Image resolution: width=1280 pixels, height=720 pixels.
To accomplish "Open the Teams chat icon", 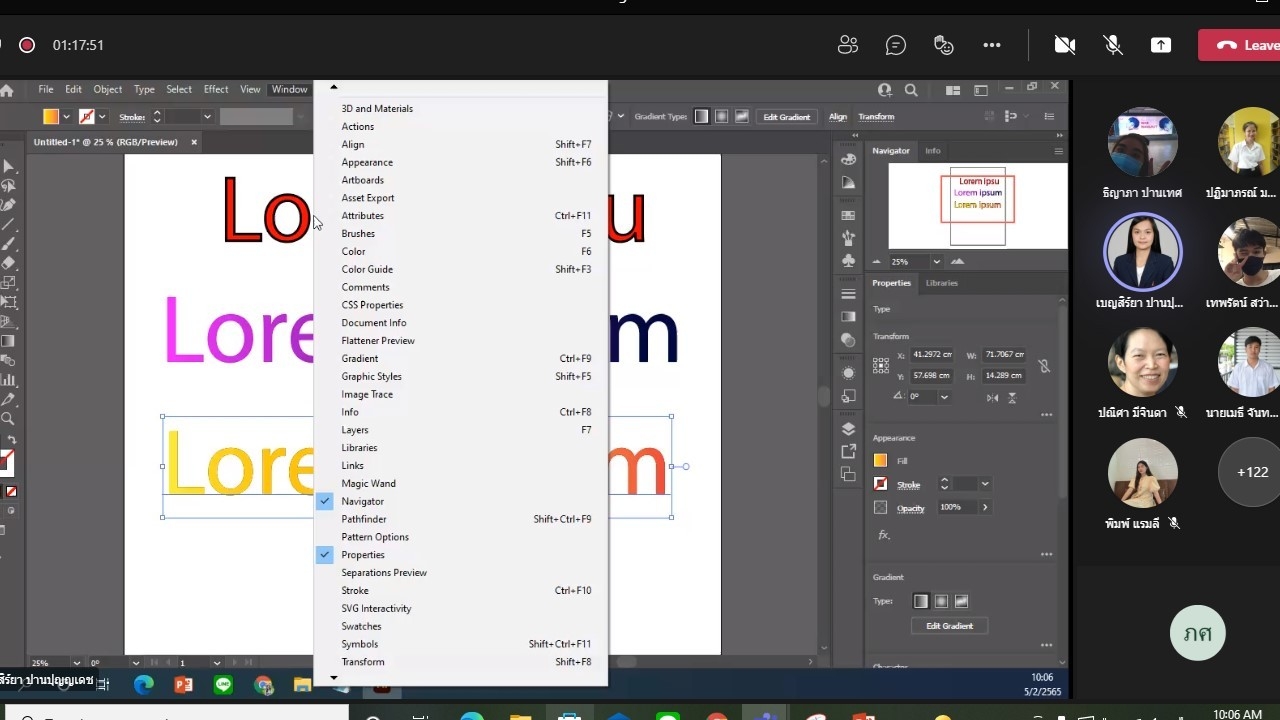I will 896,45.
